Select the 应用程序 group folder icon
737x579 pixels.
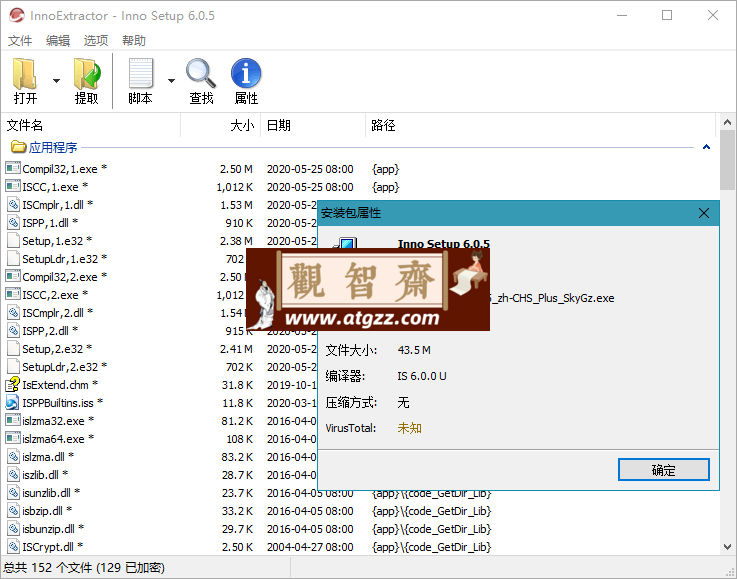[x=18, y=147]
